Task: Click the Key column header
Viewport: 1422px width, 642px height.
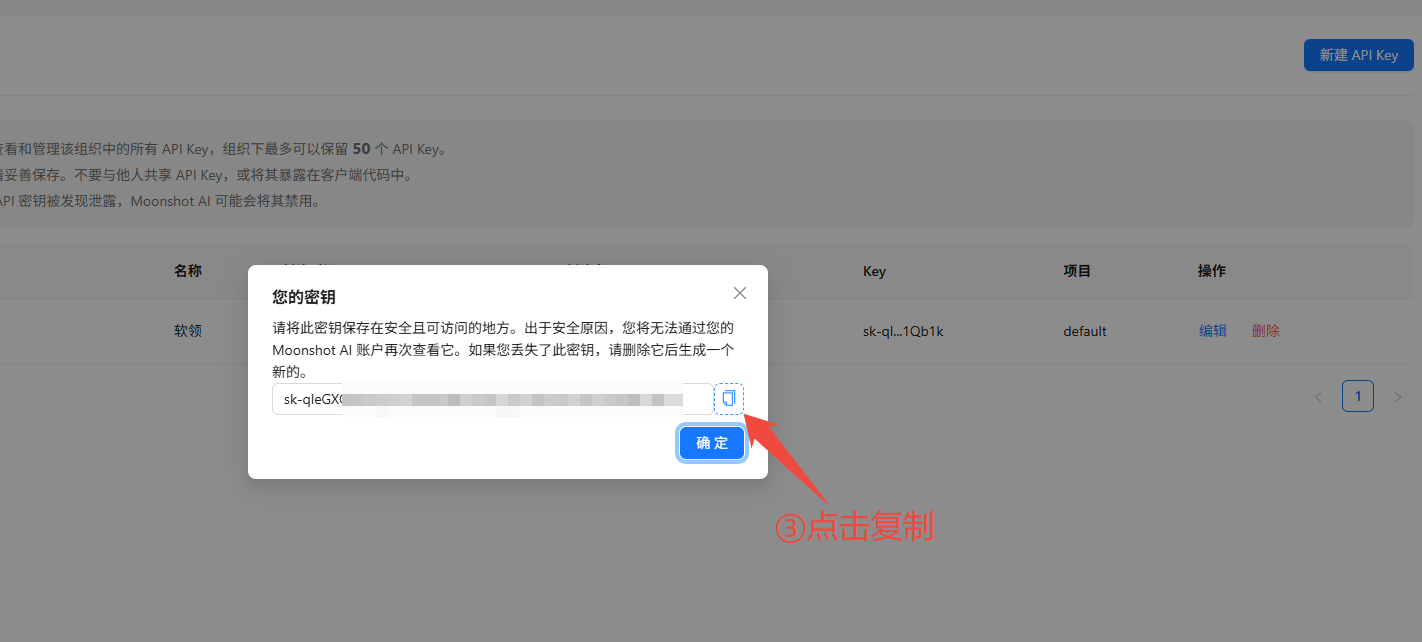Action: pyautogui.click(x=873, y=271)
